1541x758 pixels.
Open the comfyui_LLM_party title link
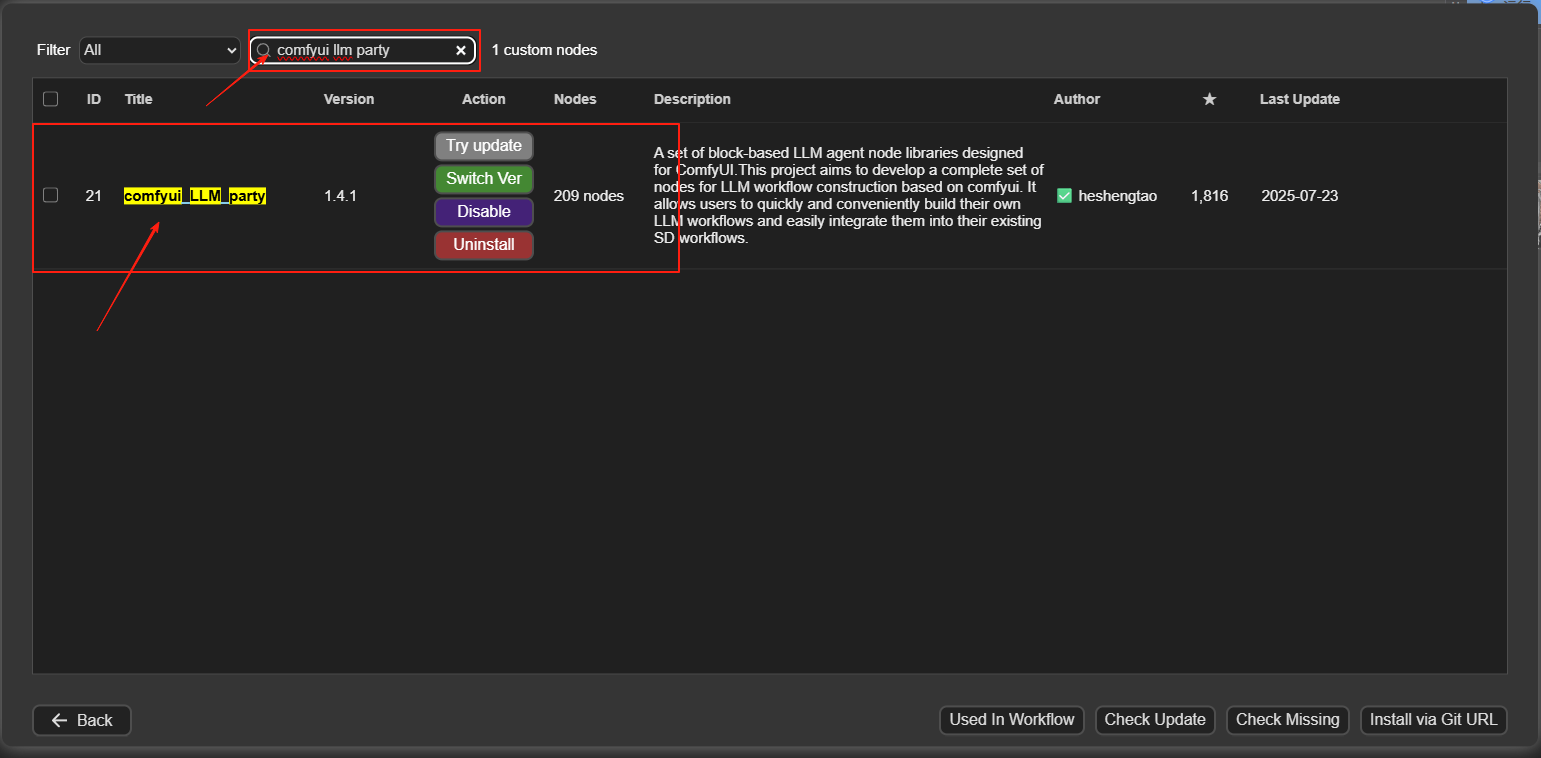[195, 196]
